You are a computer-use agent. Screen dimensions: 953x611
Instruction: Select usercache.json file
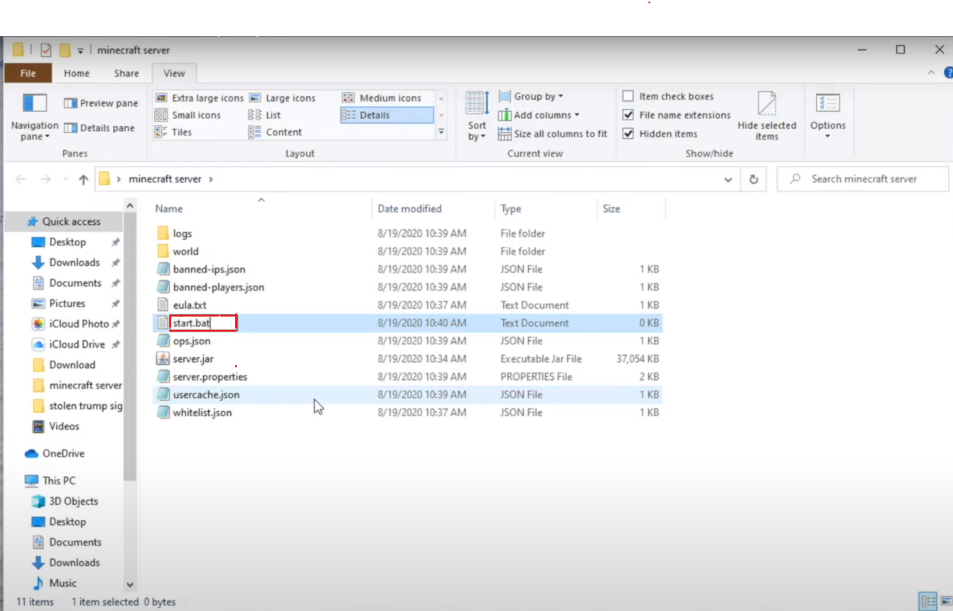tap(206, 395)
